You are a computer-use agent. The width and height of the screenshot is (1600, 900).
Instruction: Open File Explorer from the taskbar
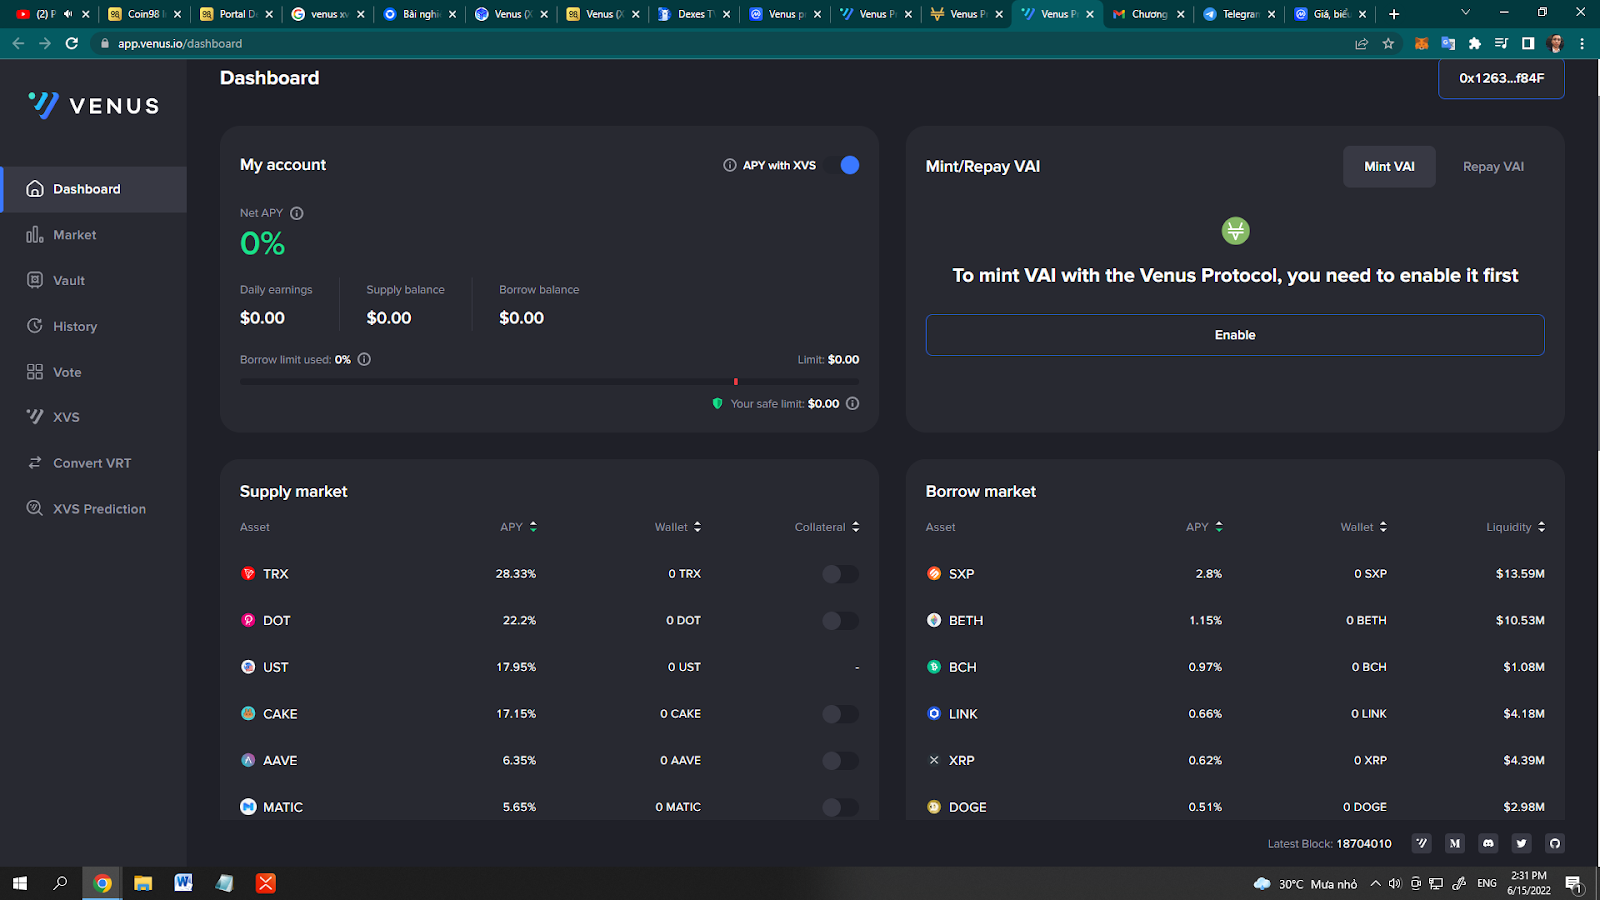coord(143,883)
